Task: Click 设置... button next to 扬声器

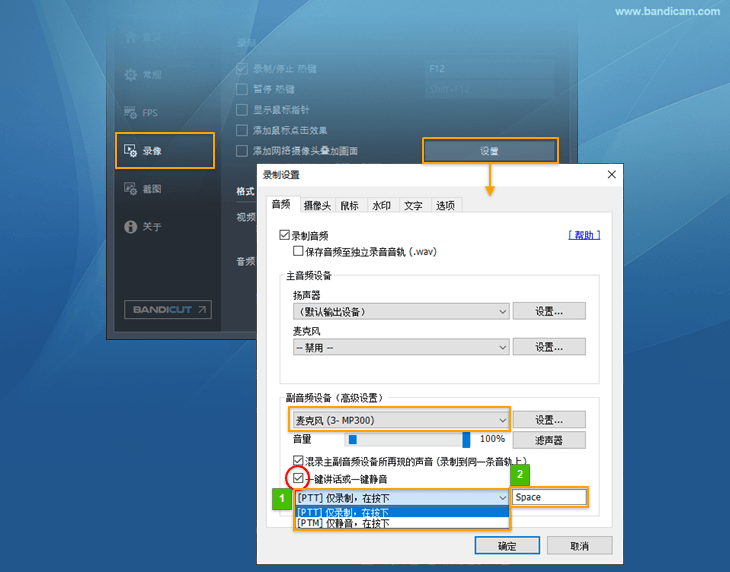Action: click(x=549, y=311)
